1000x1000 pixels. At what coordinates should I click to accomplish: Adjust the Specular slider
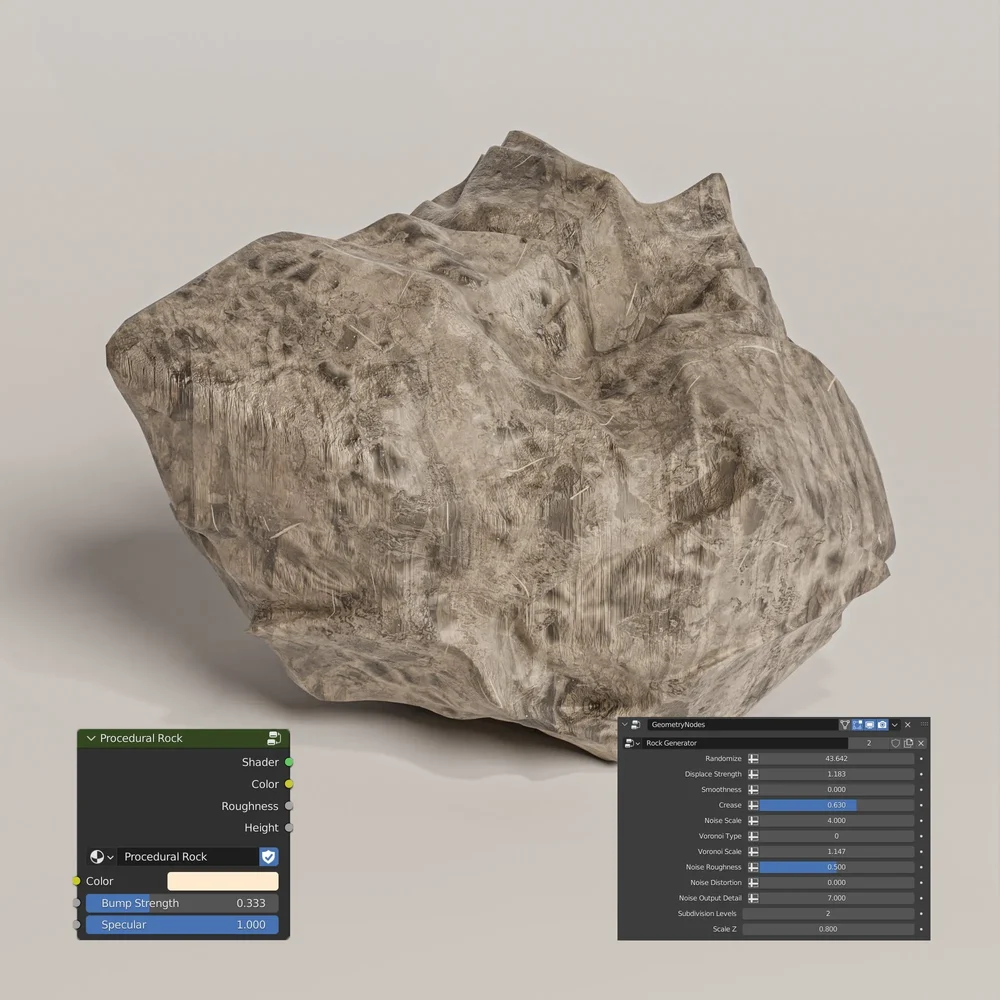(x=182, y=925)
